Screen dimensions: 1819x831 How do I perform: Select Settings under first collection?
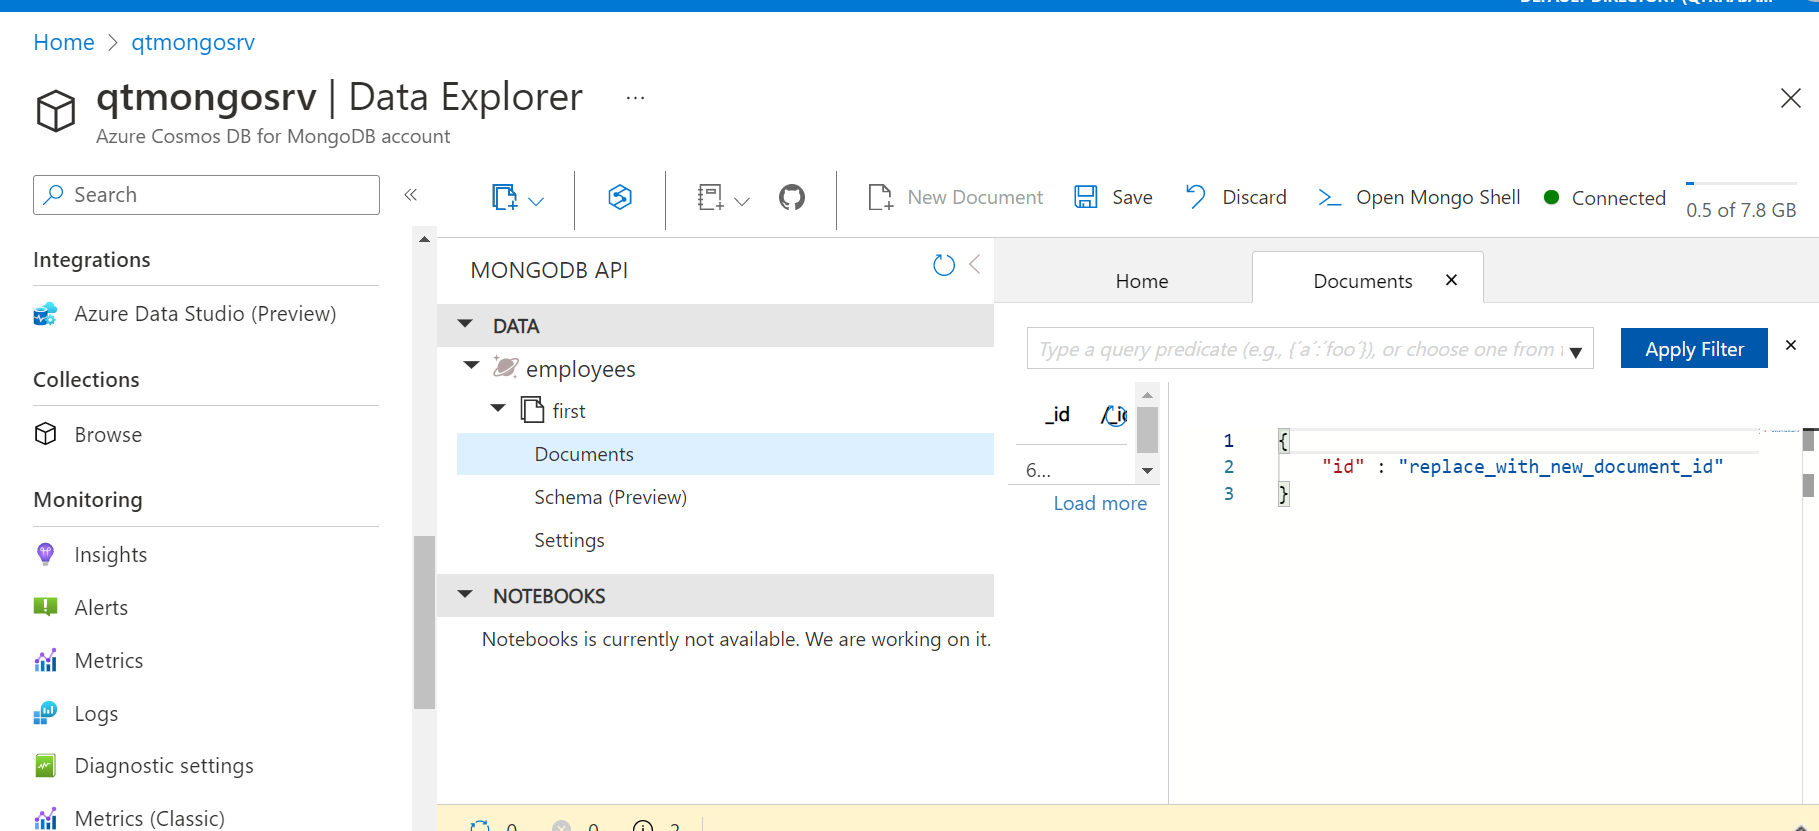570,540
